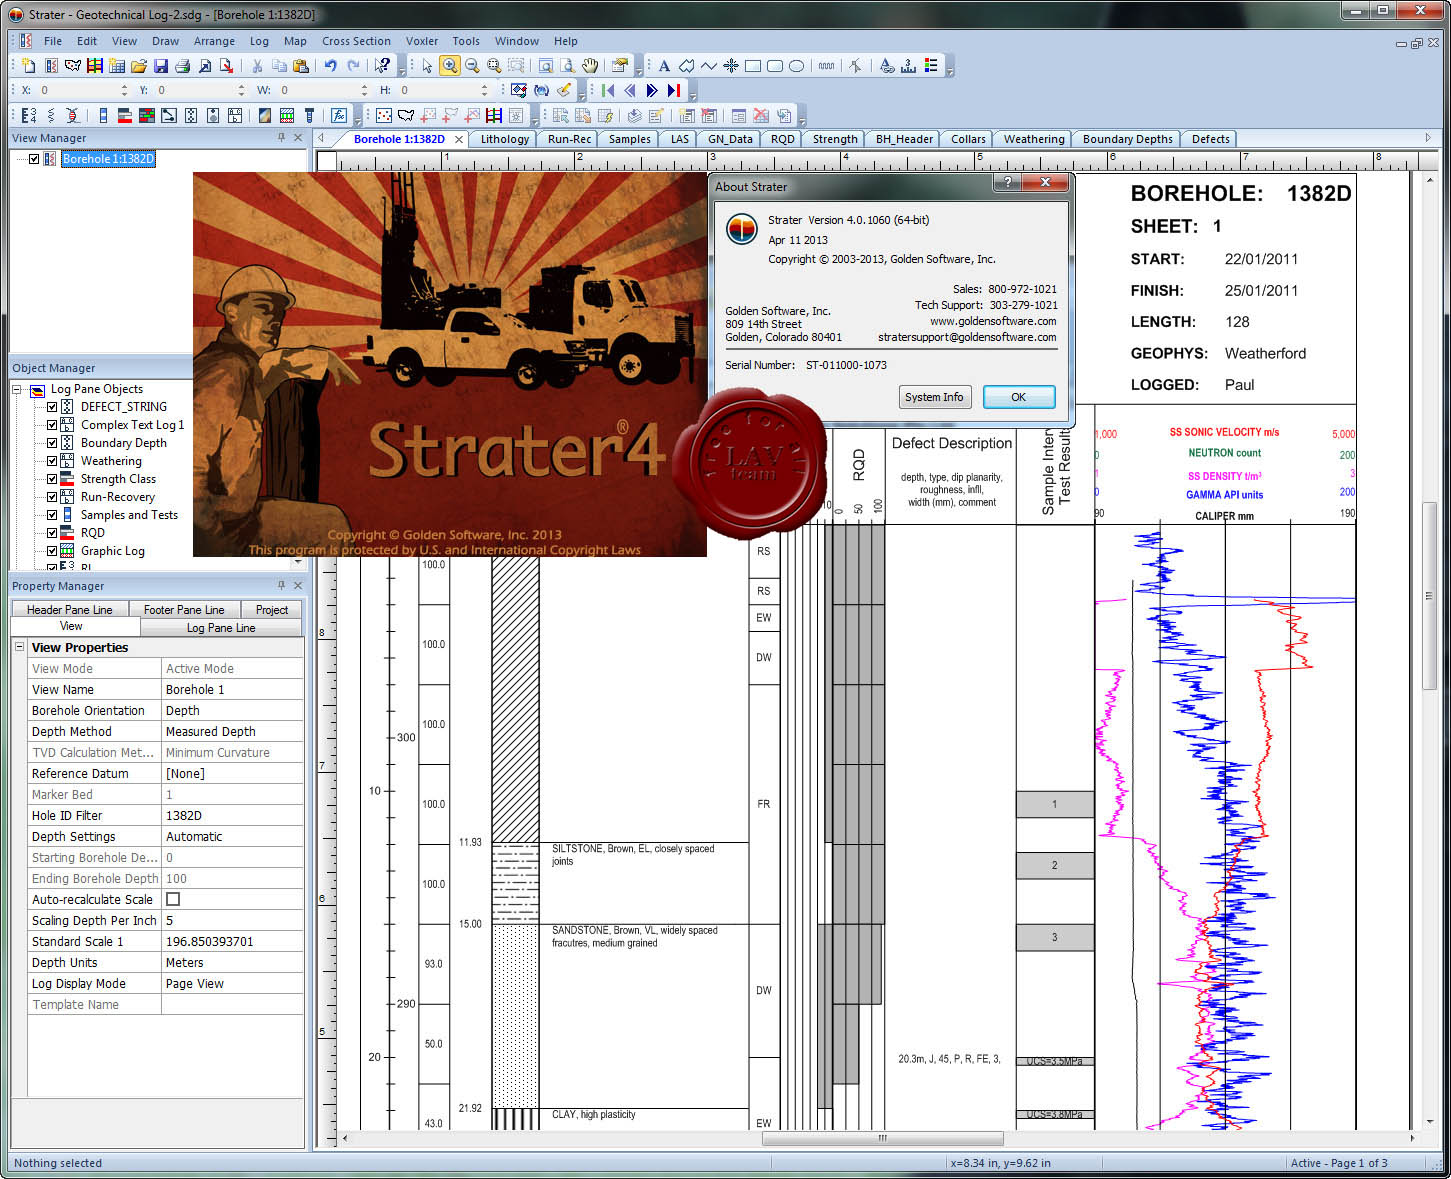
Task: Open the Depth Method Measured Depth dropdown
Action: pyautogui.click(x=232, y=731)
